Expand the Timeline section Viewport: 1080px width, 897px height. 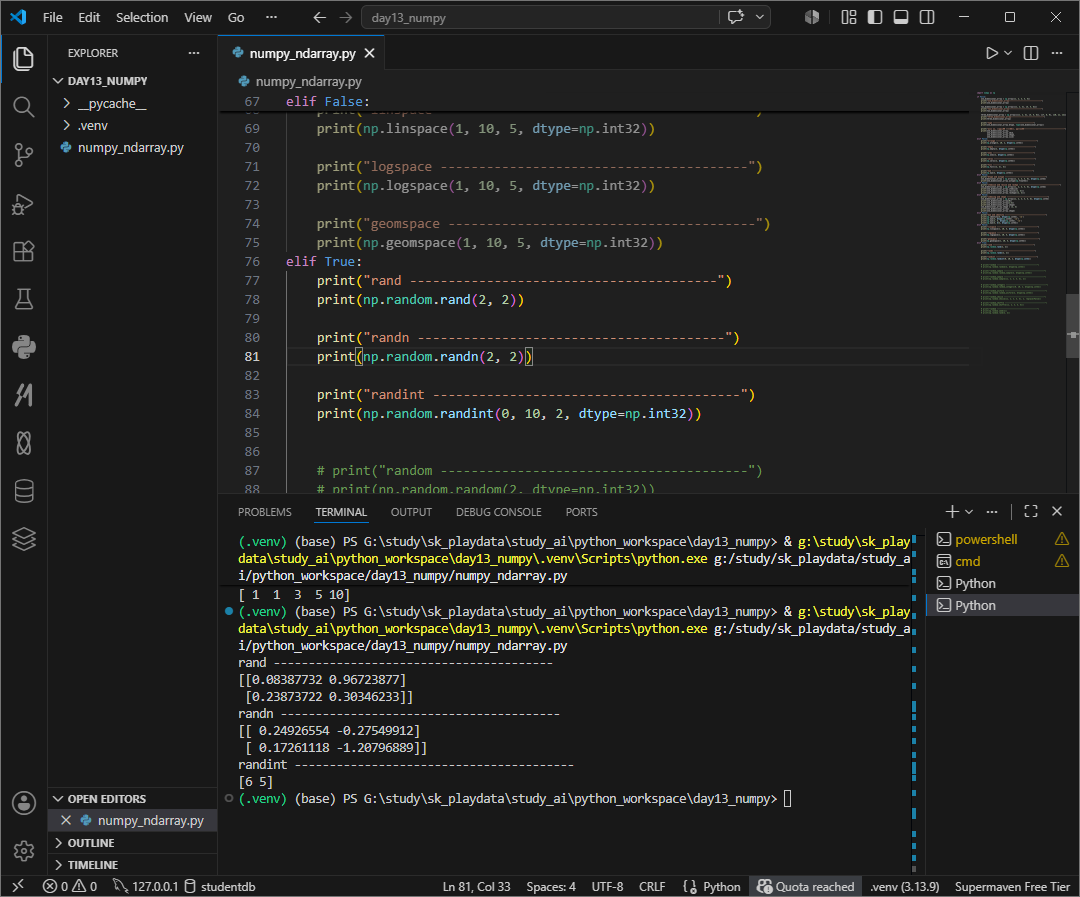[x=133, y=865]
